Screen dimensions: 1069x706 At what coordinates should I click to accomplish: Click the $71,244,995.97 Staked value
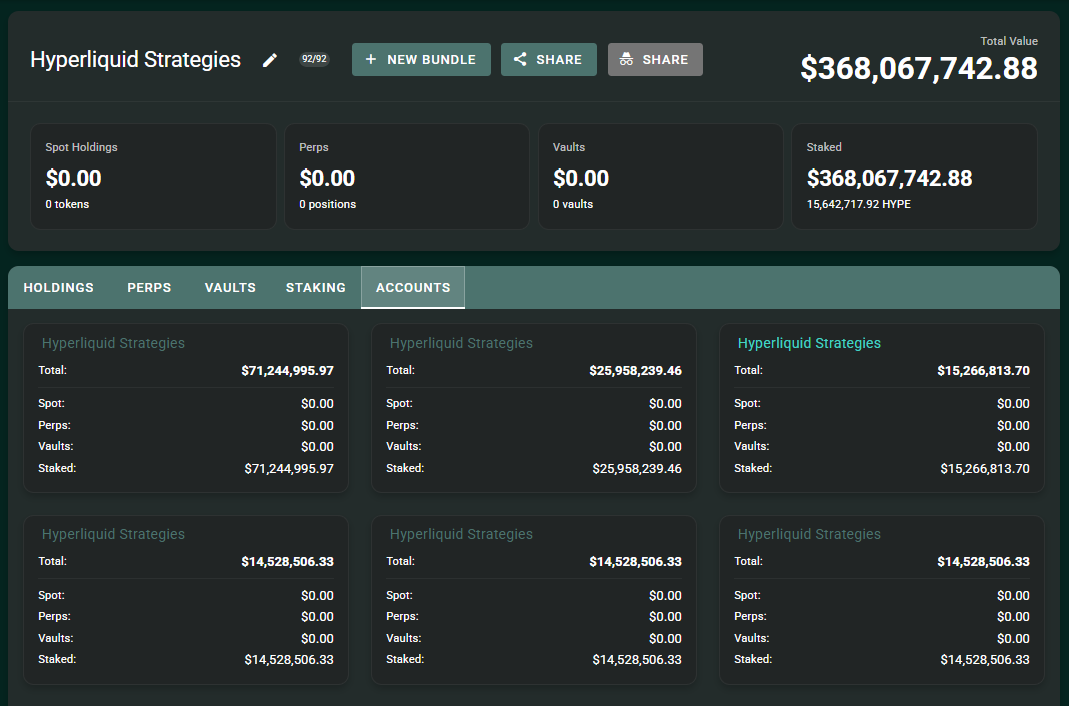[289, 469]
